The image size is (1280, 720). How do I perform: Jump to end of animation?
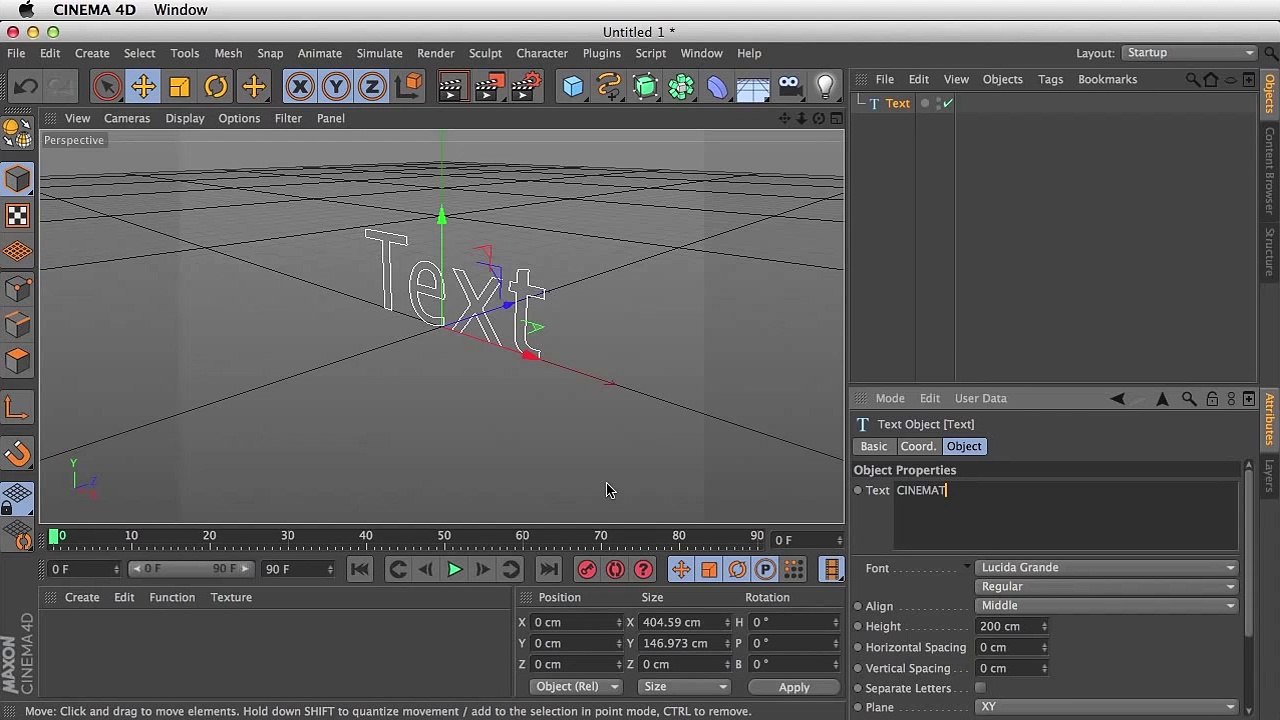[x=548, y=569]
